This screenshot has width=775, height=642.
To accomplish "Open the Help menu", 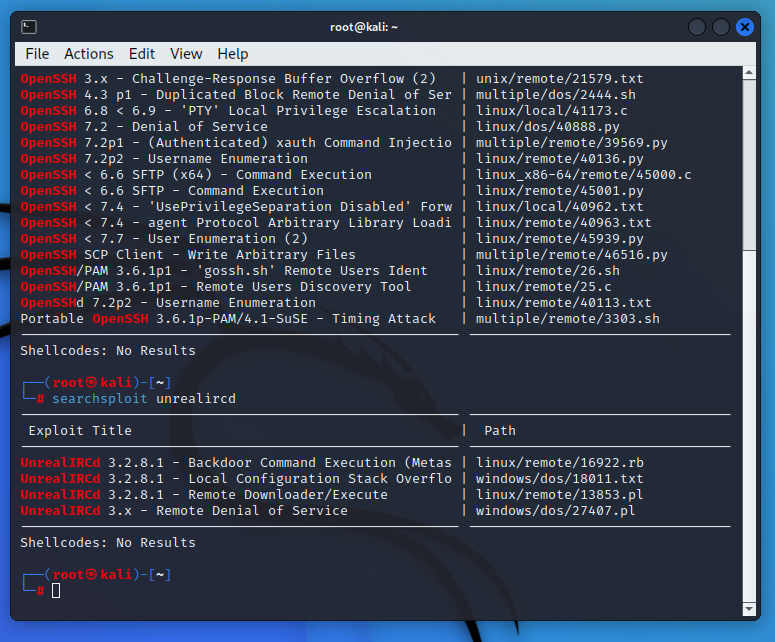I will pyautogui.click(x=233, y=54).
